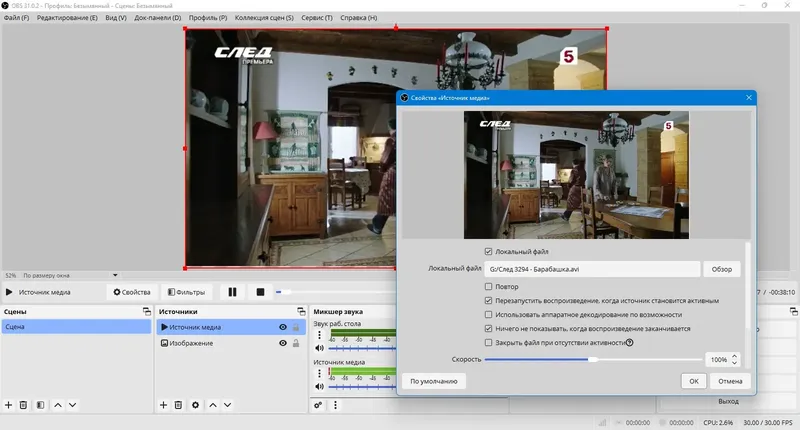Viewport: 800px width, 430px height.
Task: Open options dots for Источник медиа audio
Action: coord(319,373)
